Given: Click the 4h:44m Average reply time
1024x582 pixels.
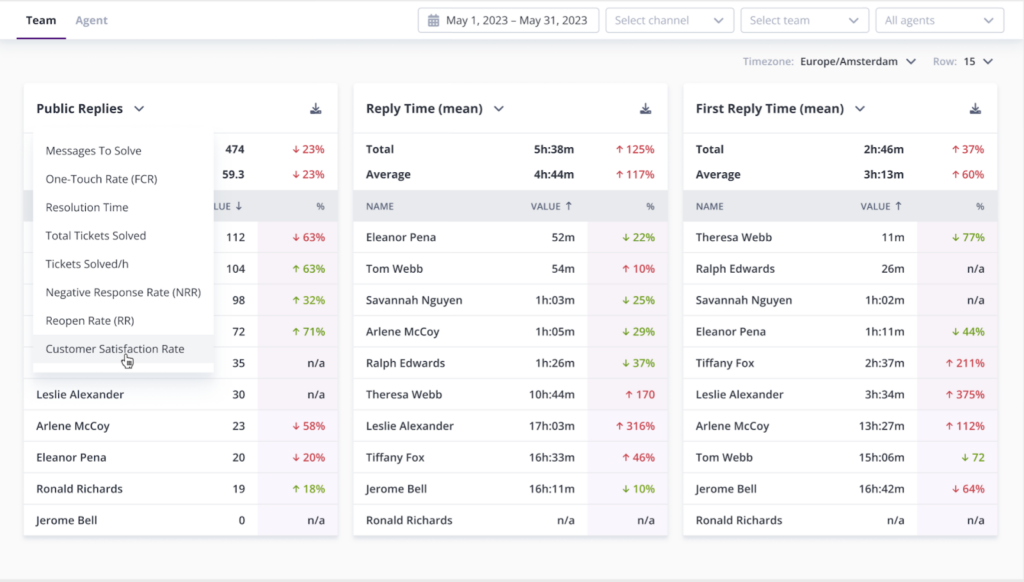Looking at the screenshot, I should (x=554, y=174).
